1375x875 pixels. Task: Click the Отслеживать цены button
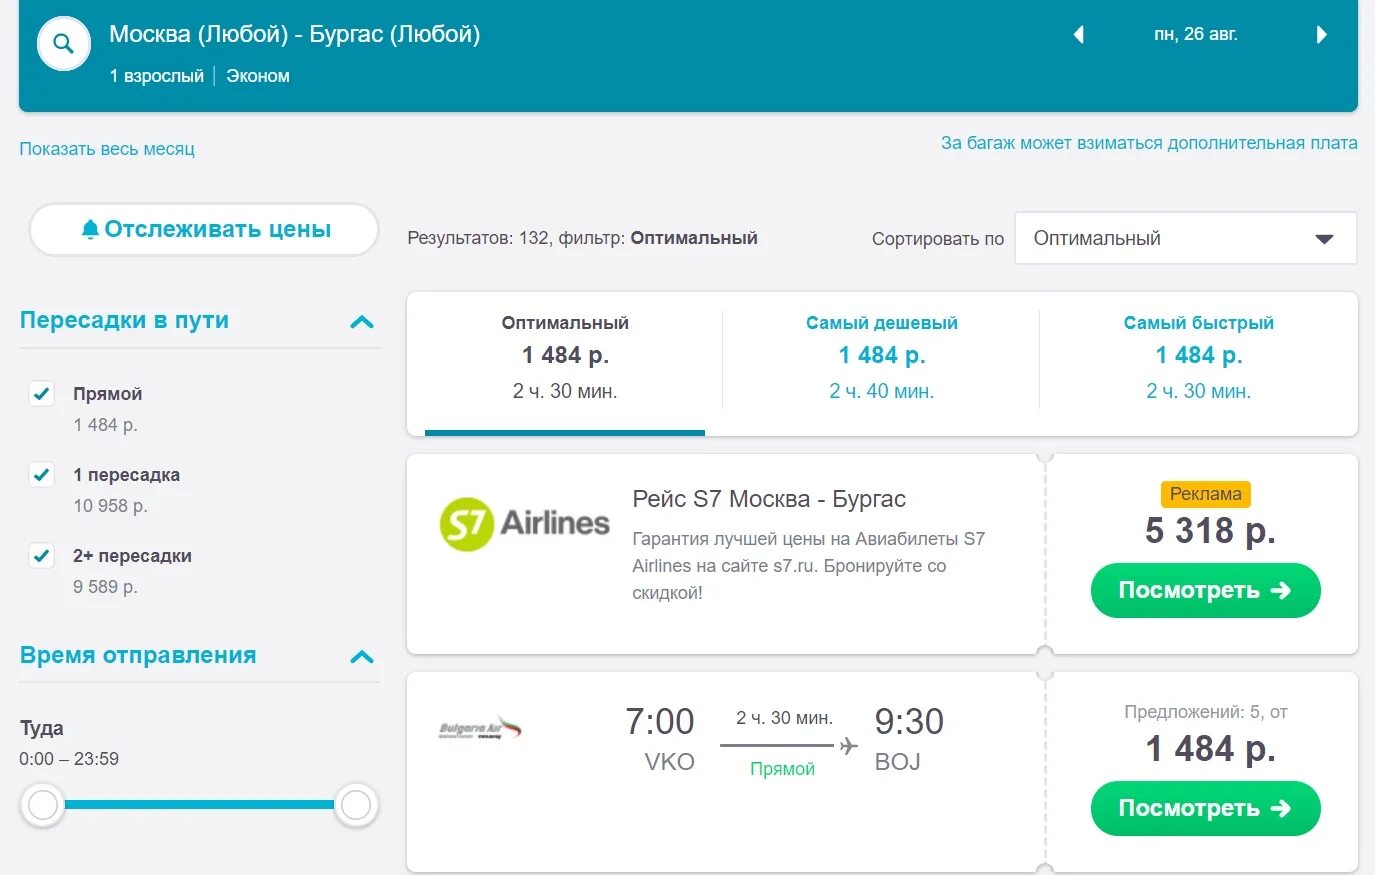pos(204,229)
